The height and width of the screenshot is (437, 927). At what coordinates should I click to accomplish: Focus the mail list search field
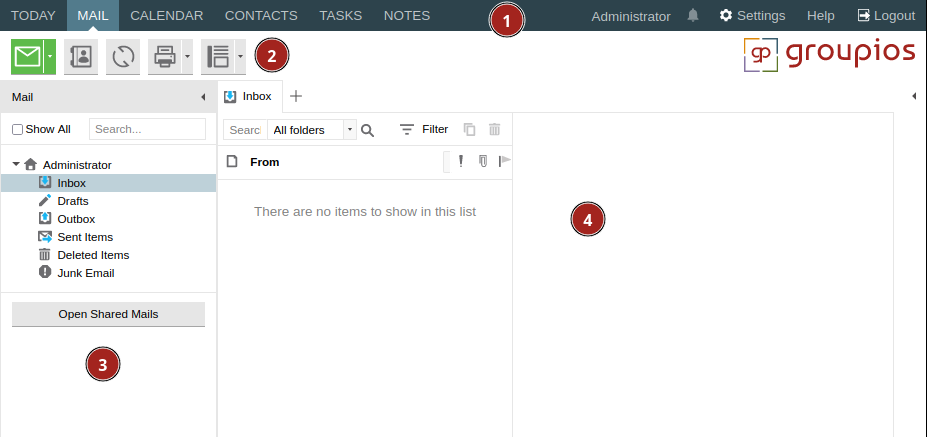pos(245,130)
